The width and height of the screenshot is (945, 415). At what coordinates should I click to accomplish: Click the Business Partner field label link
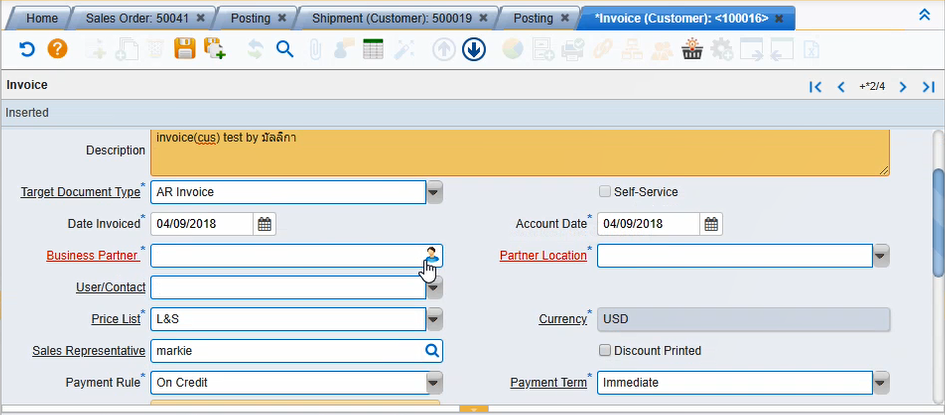click(x=92, y=256)
